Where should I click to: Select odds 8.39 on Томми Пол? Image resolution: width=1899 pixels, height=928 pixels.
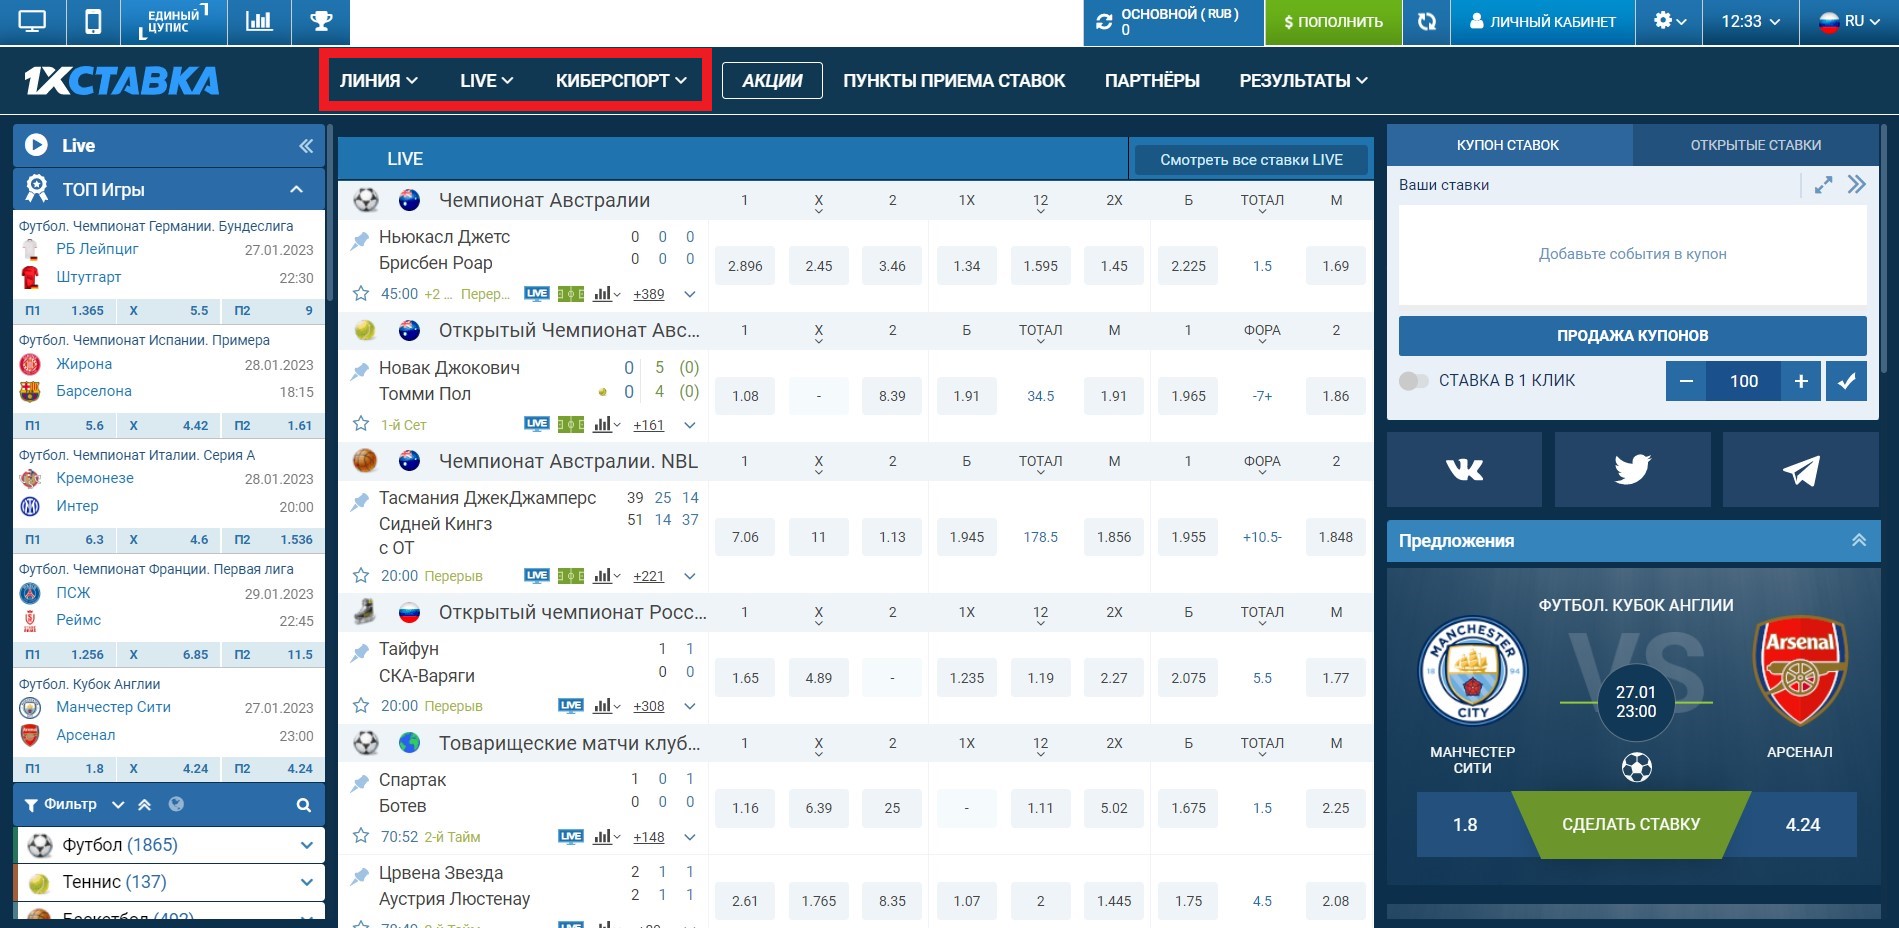(892, 396)
